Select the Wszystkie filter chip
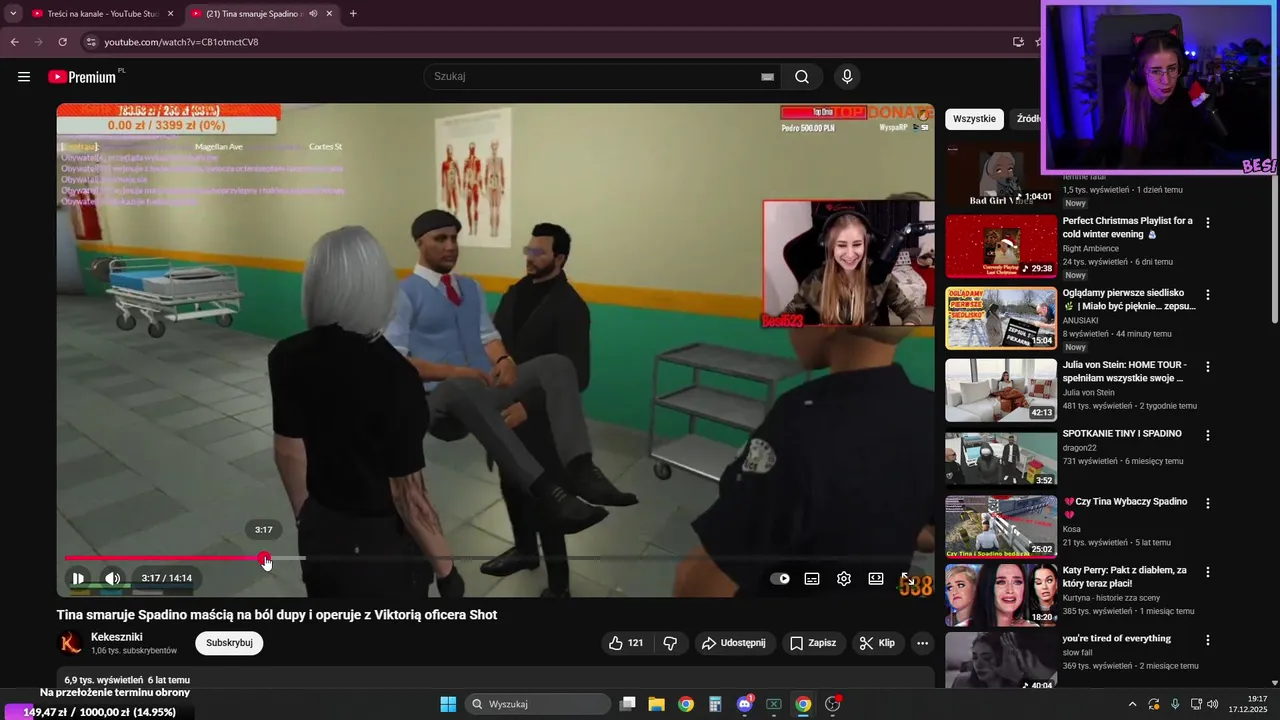 tap(974, 118)
